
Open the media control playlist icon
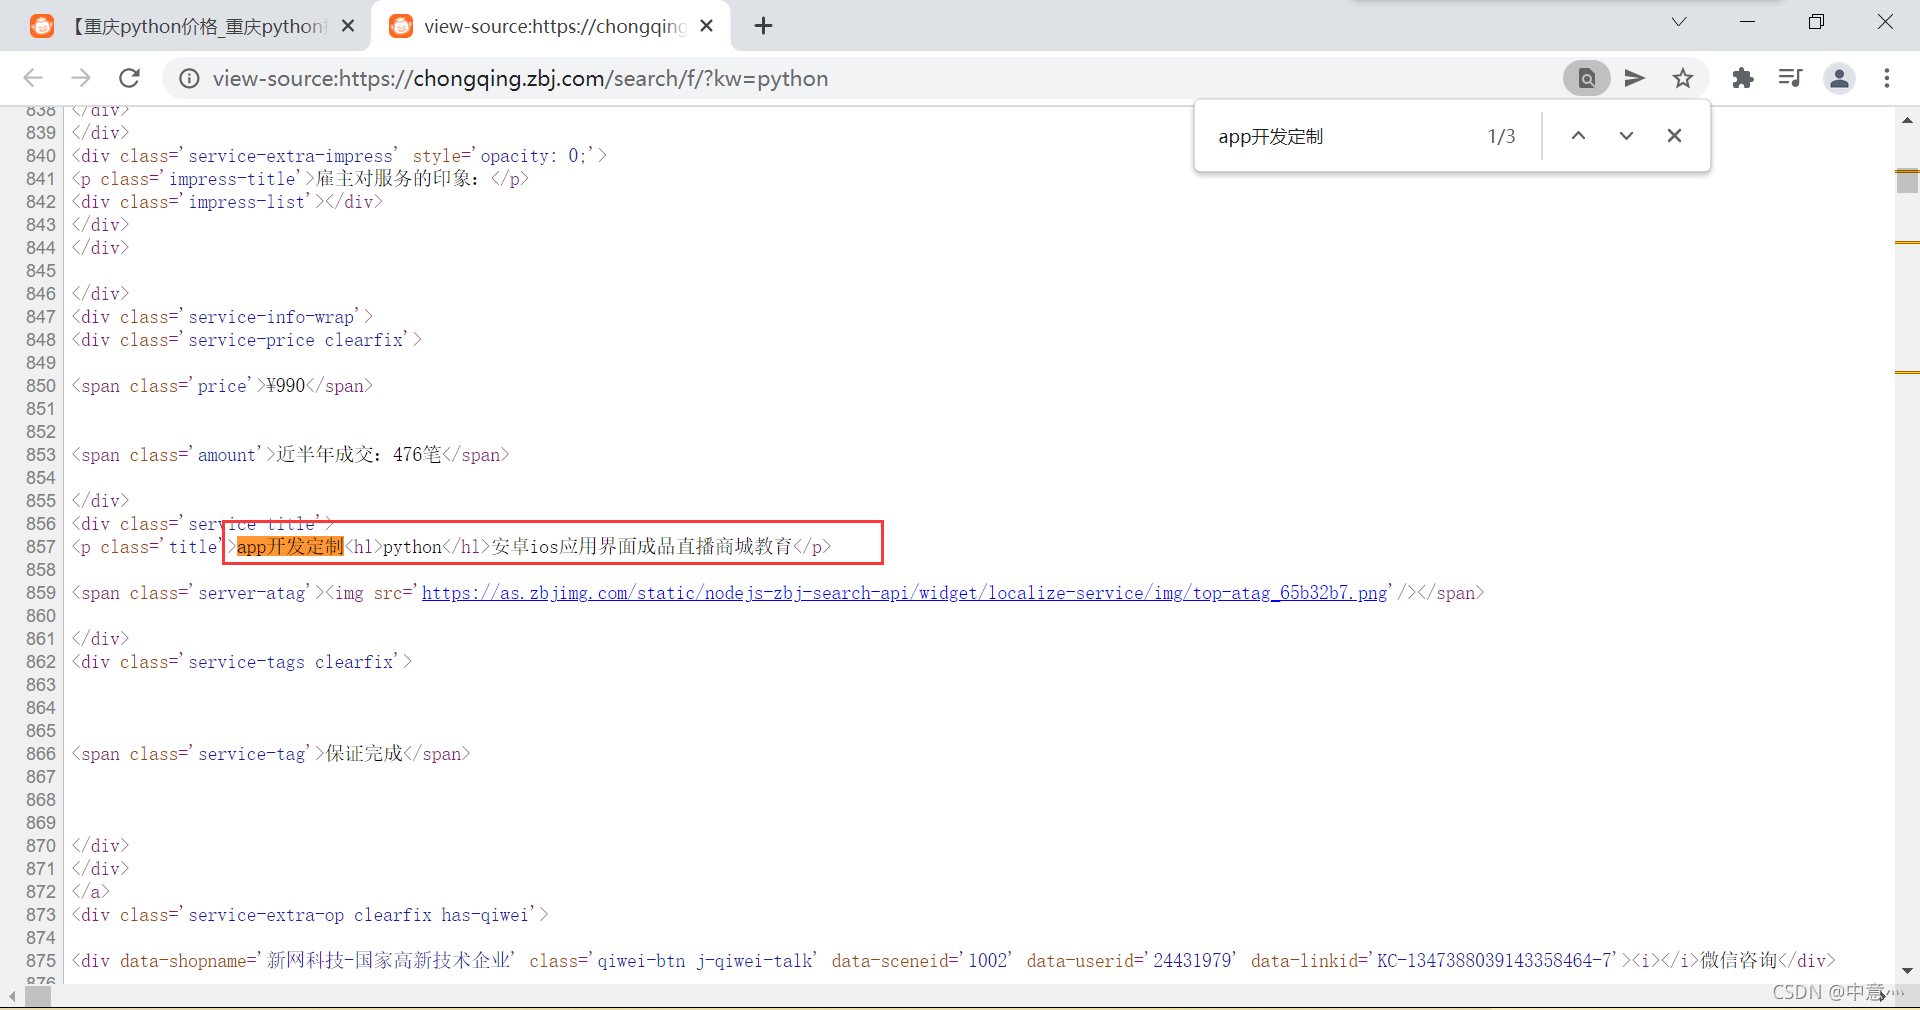click(1790, 78)
